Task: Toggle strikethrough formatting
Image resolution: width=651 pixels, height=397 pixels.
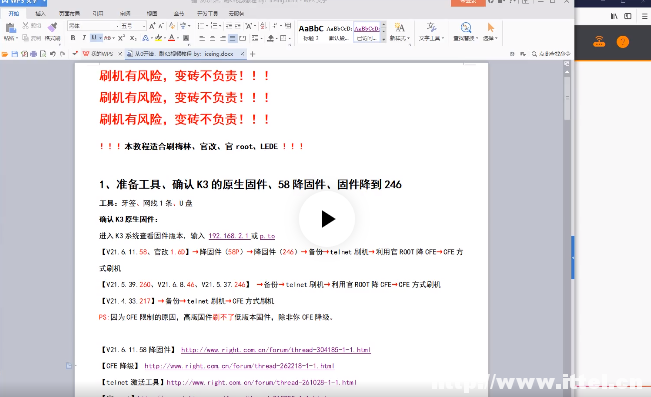Action: [108, 38]
